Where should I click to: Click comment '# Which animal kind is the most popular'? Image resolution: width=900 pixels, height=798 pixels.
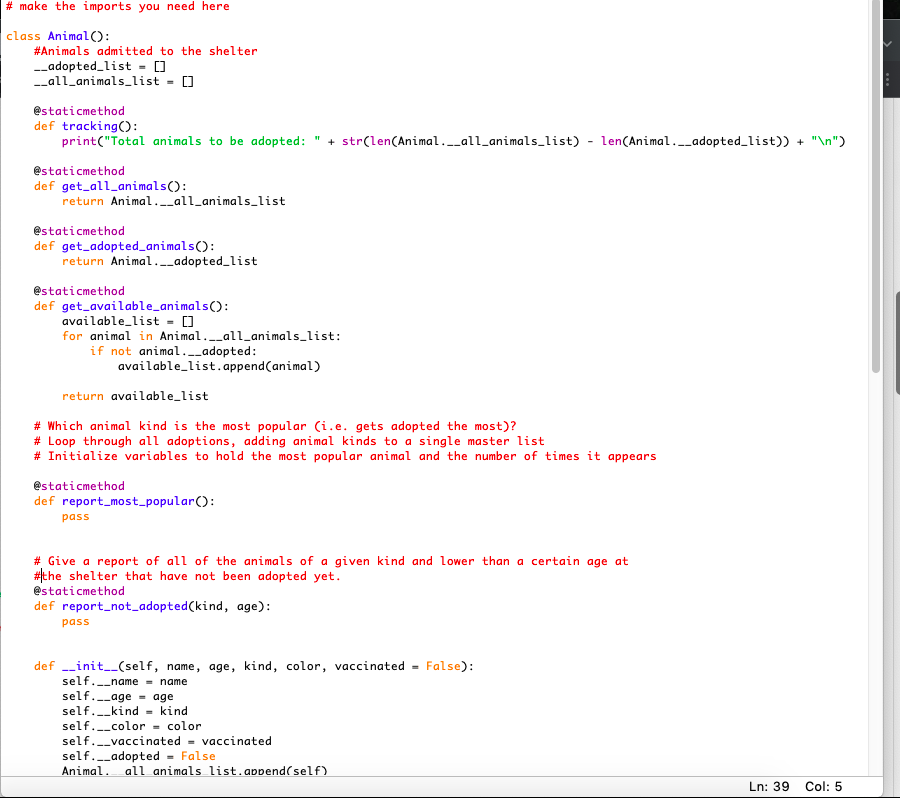pos(275,426)
